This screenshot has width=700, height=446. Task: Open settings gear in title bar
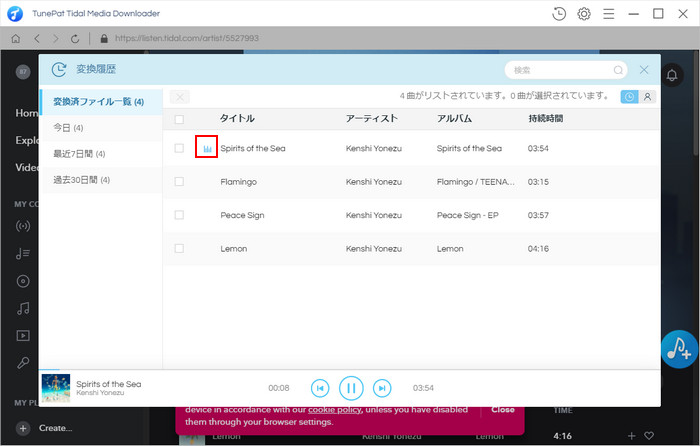584,14
